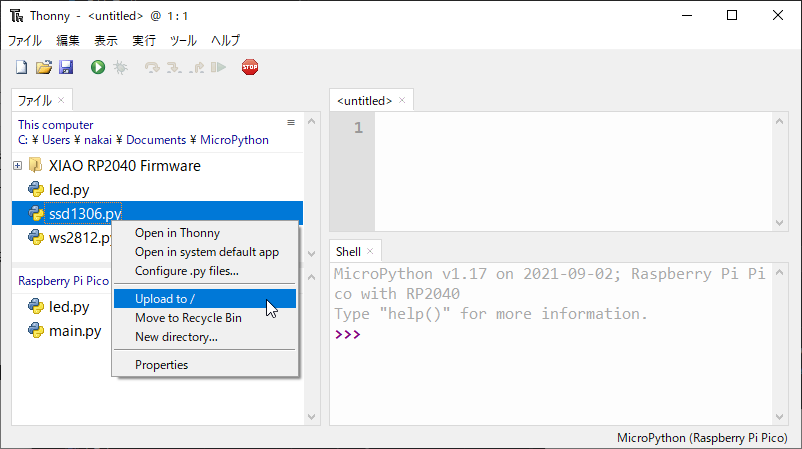
Task: Click the Open file folder icon
Action: point(44,67)
